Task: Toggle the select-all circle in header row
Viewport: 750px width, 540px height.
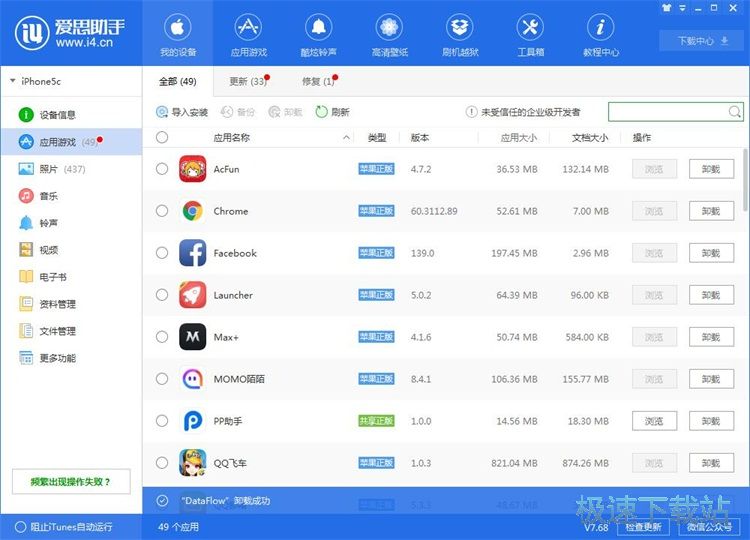Action: tap(162, 137)
